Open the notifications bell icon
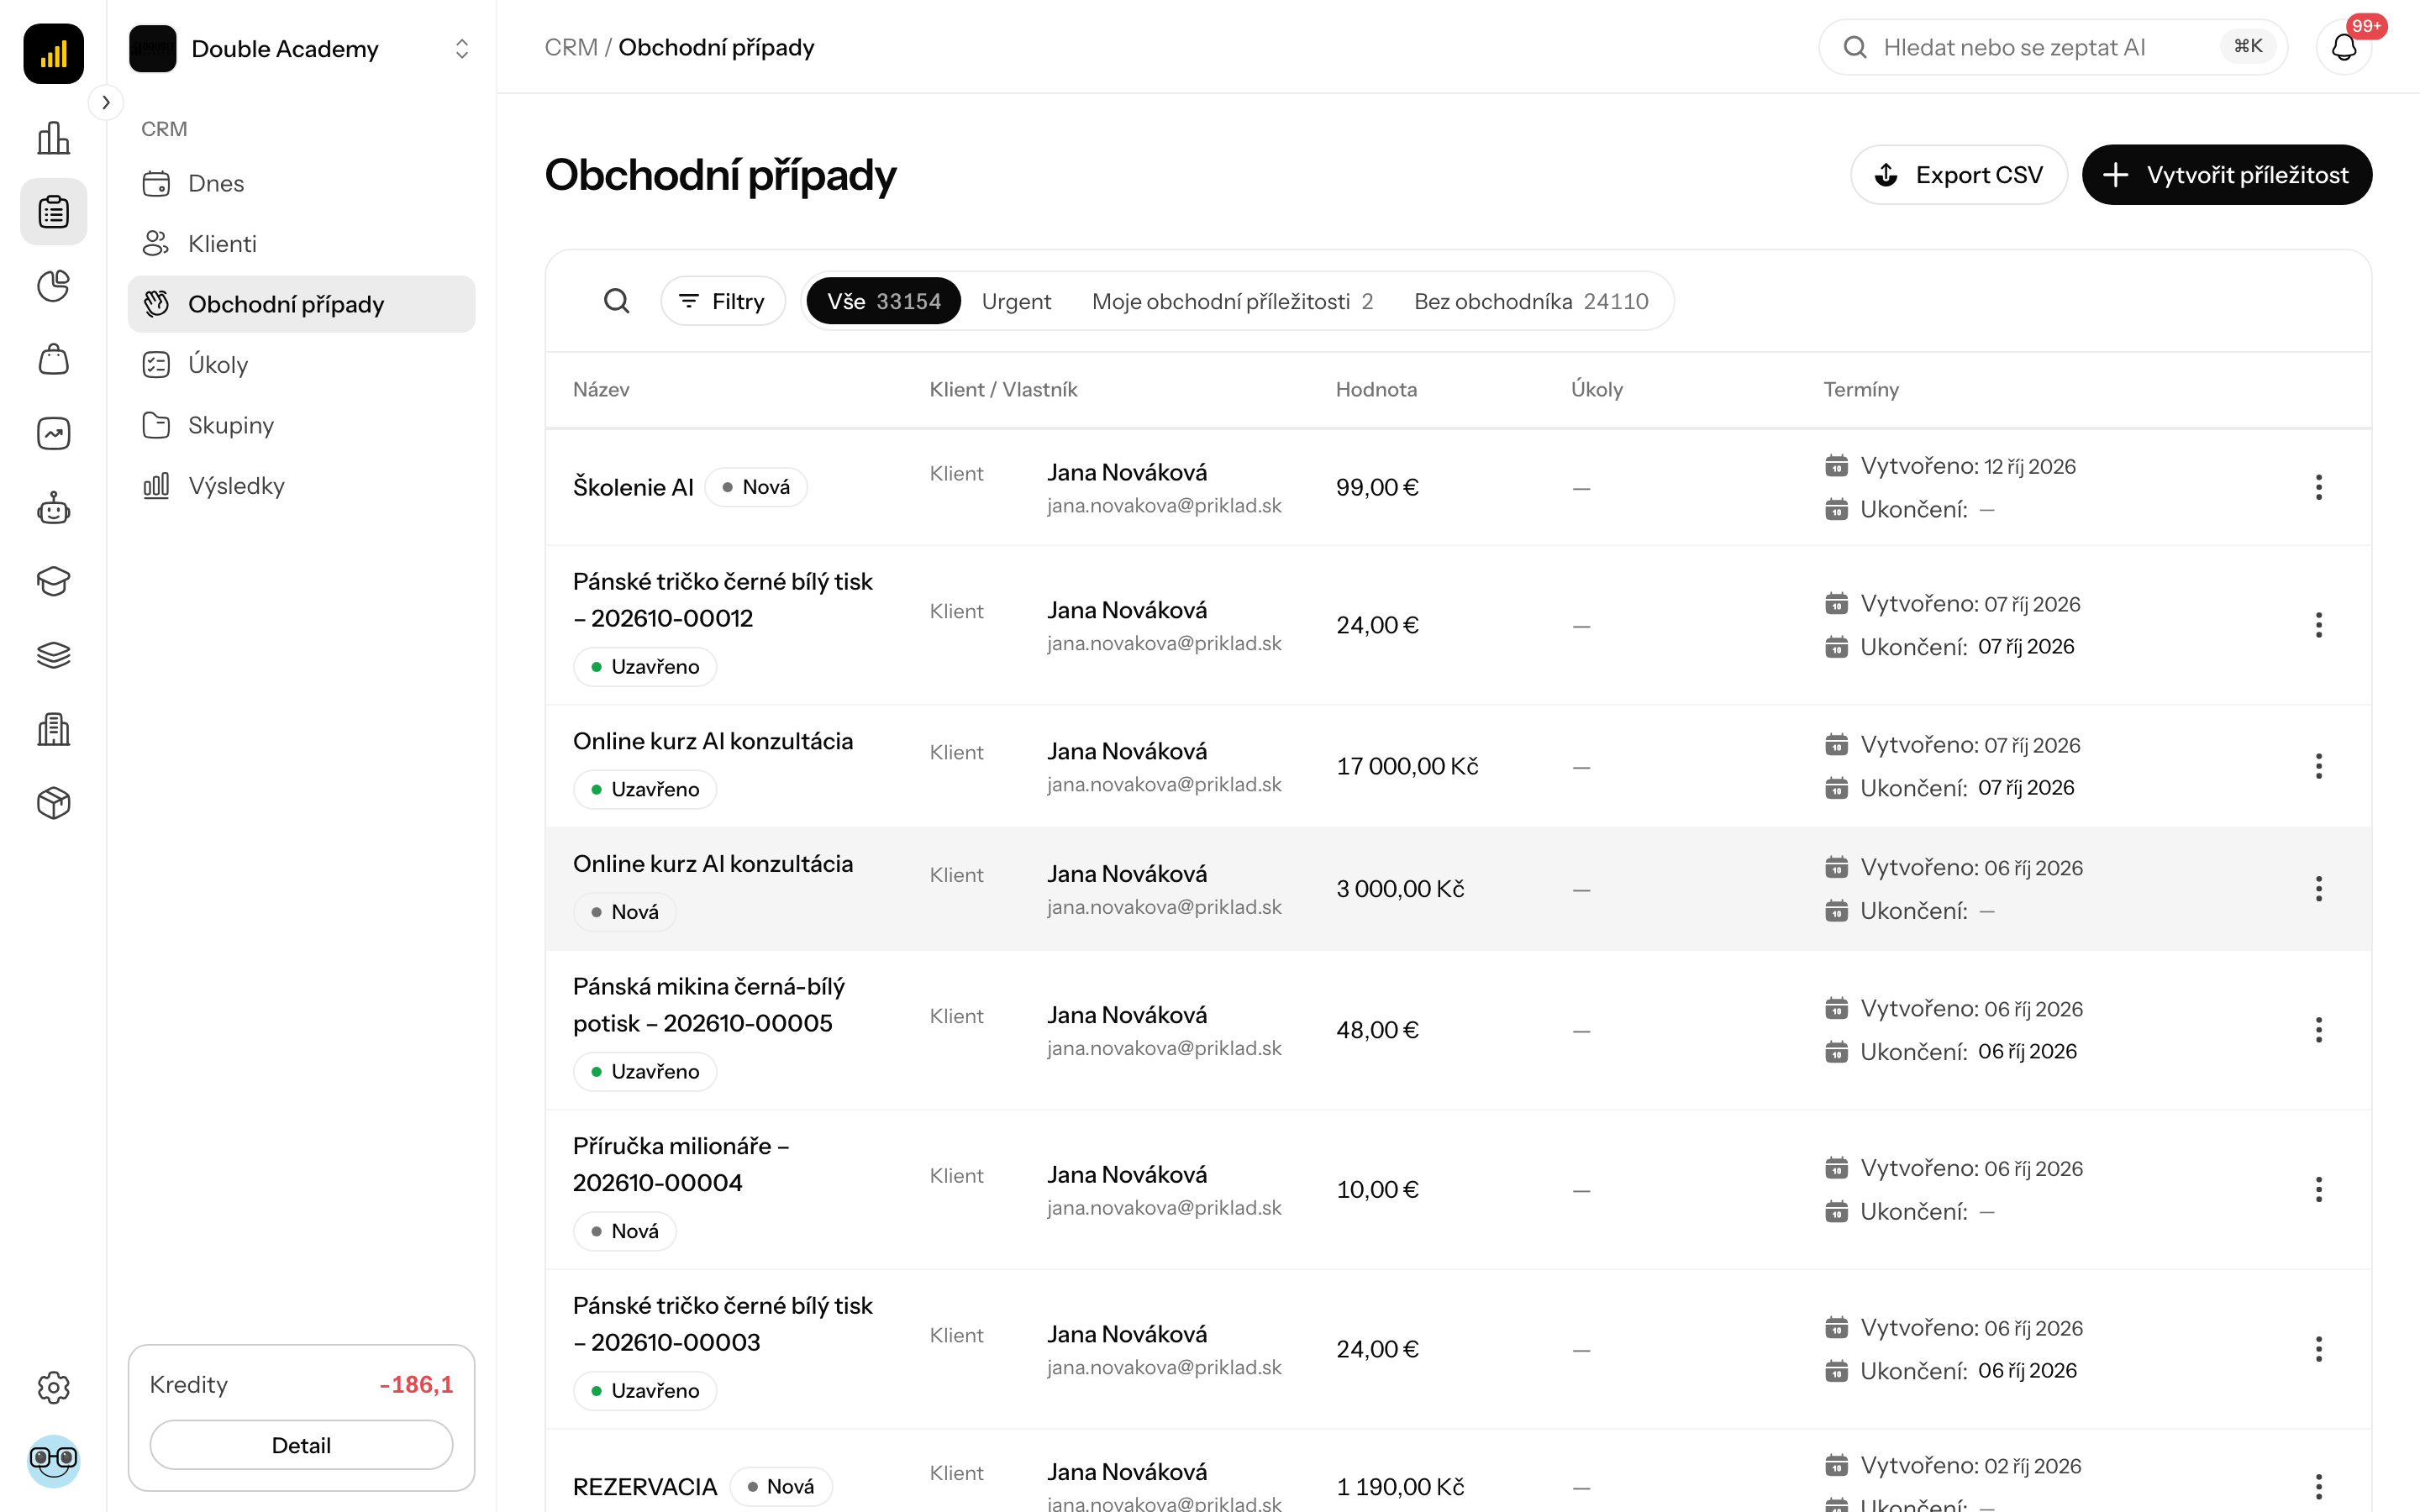Viewport: 2420px width, 1512px height. (x=2343, y=47)
